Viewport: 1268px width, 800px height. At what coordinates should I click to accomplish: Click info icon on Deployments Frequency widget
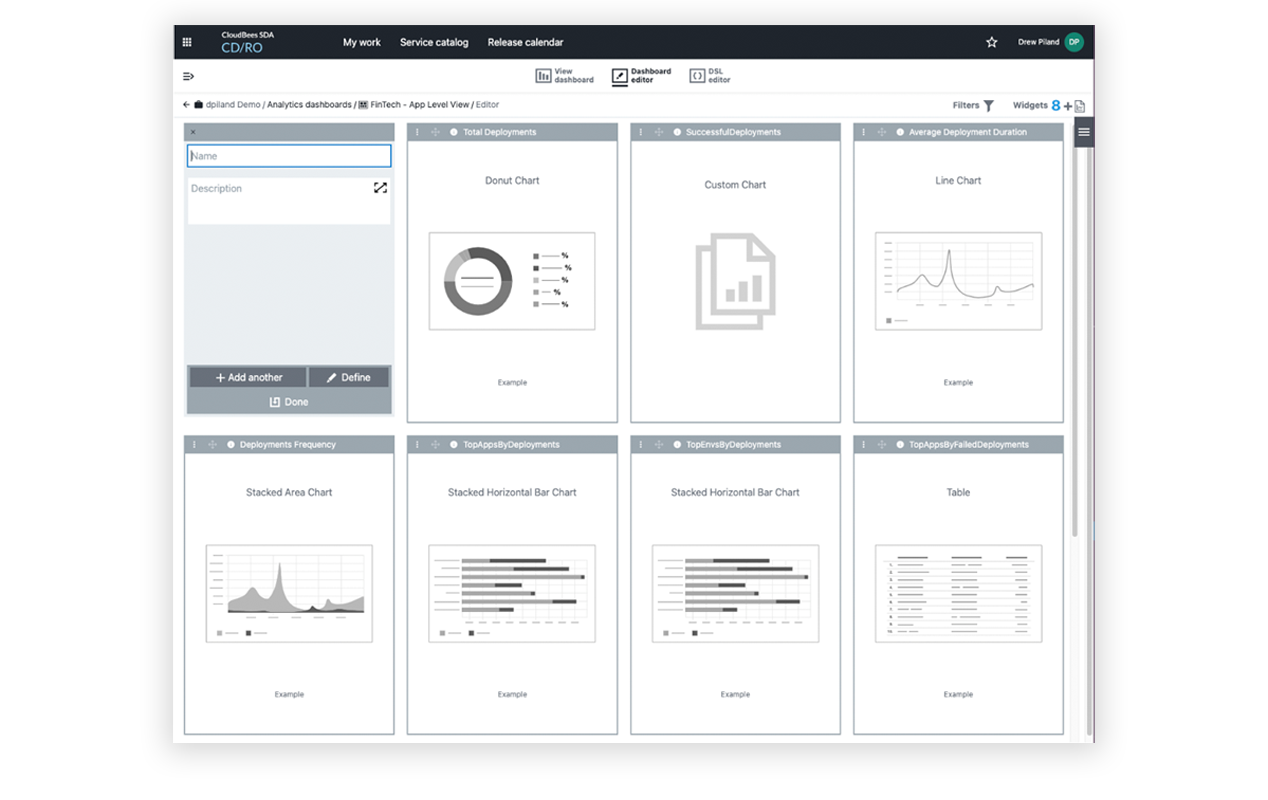pyautogui.click(x=231, y=444)
